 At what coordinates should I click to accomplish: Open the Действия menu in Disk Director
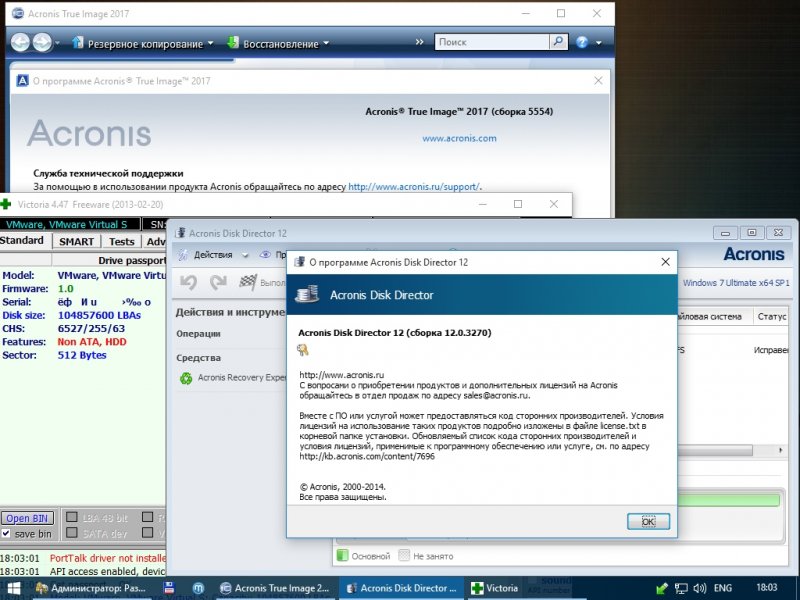pyautogui.click(x=213, y=255)
